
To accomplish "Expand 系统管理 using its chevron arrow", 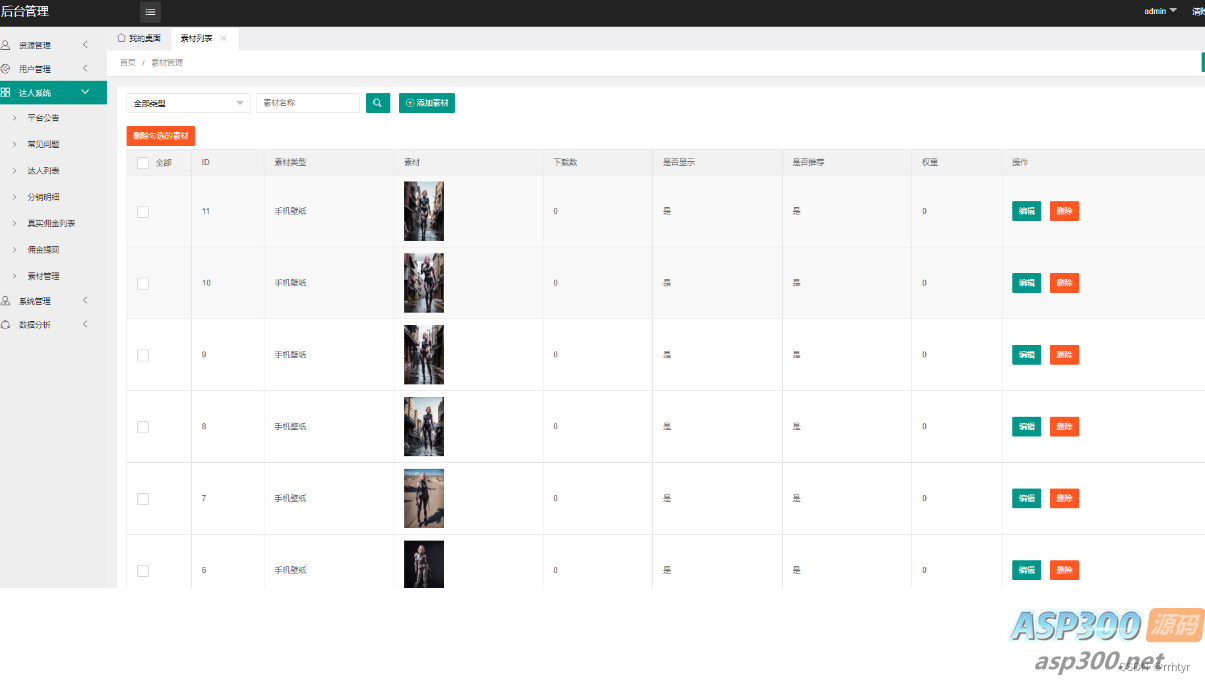I will [85, 300].
